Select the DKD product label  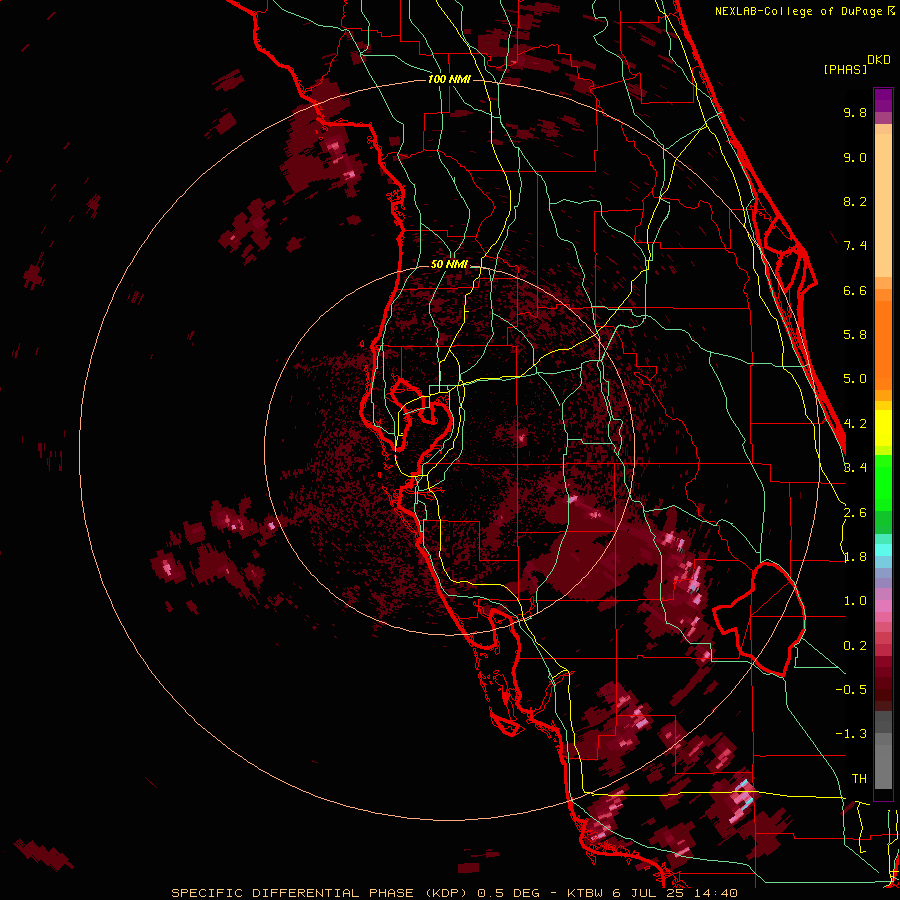(x=879, y=60)
